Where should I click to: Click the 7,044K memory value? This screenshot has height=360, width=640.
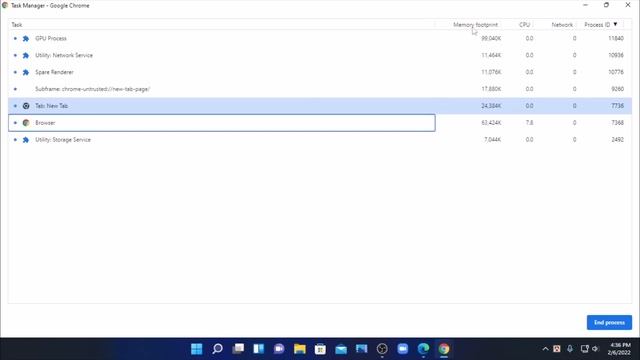click(x=492, y=140)
